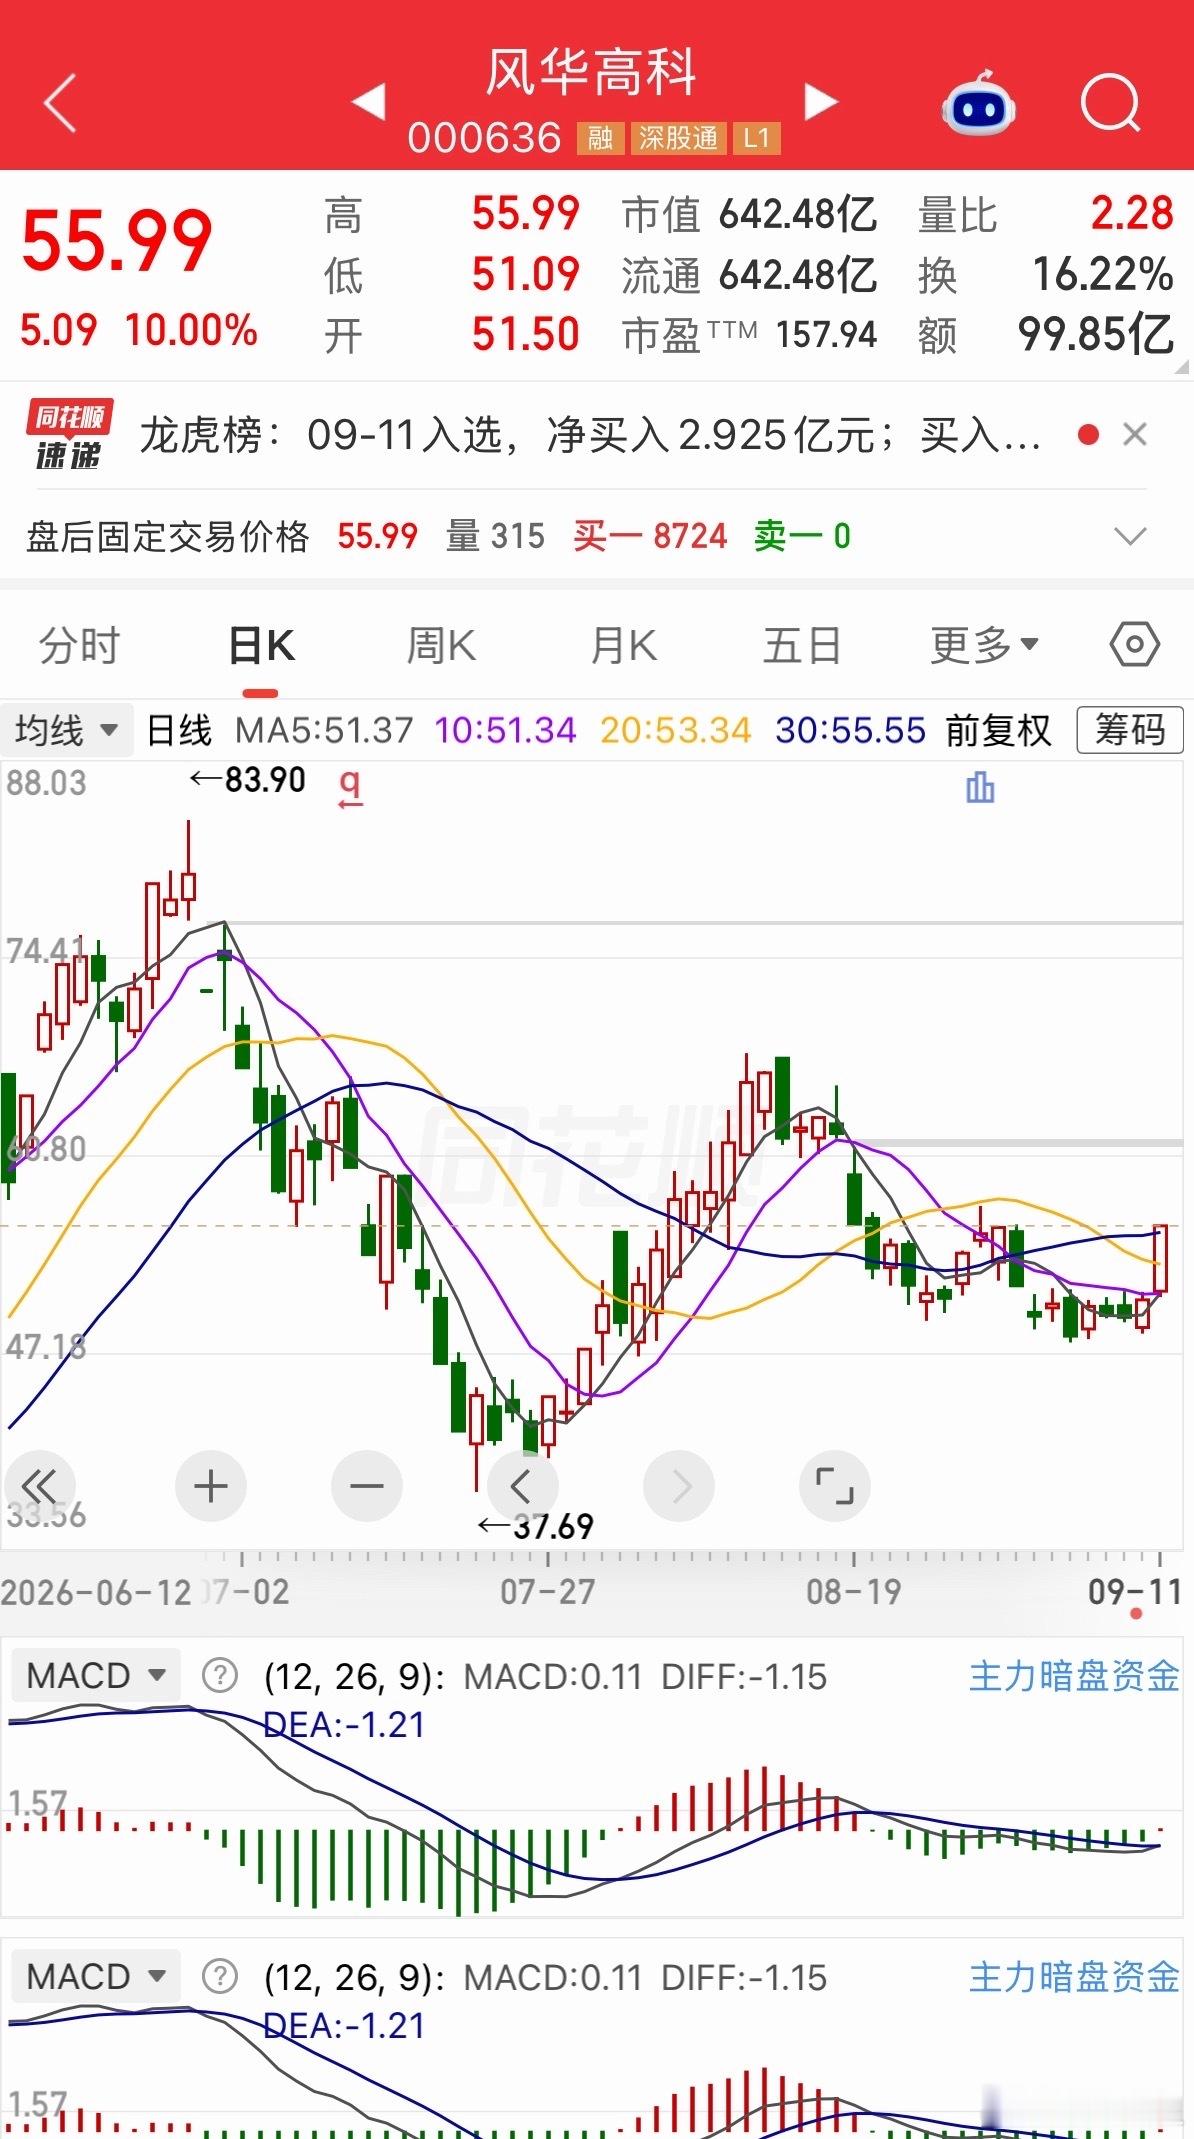
Task: Click the 深股通 badge
Action: [678, 138]
